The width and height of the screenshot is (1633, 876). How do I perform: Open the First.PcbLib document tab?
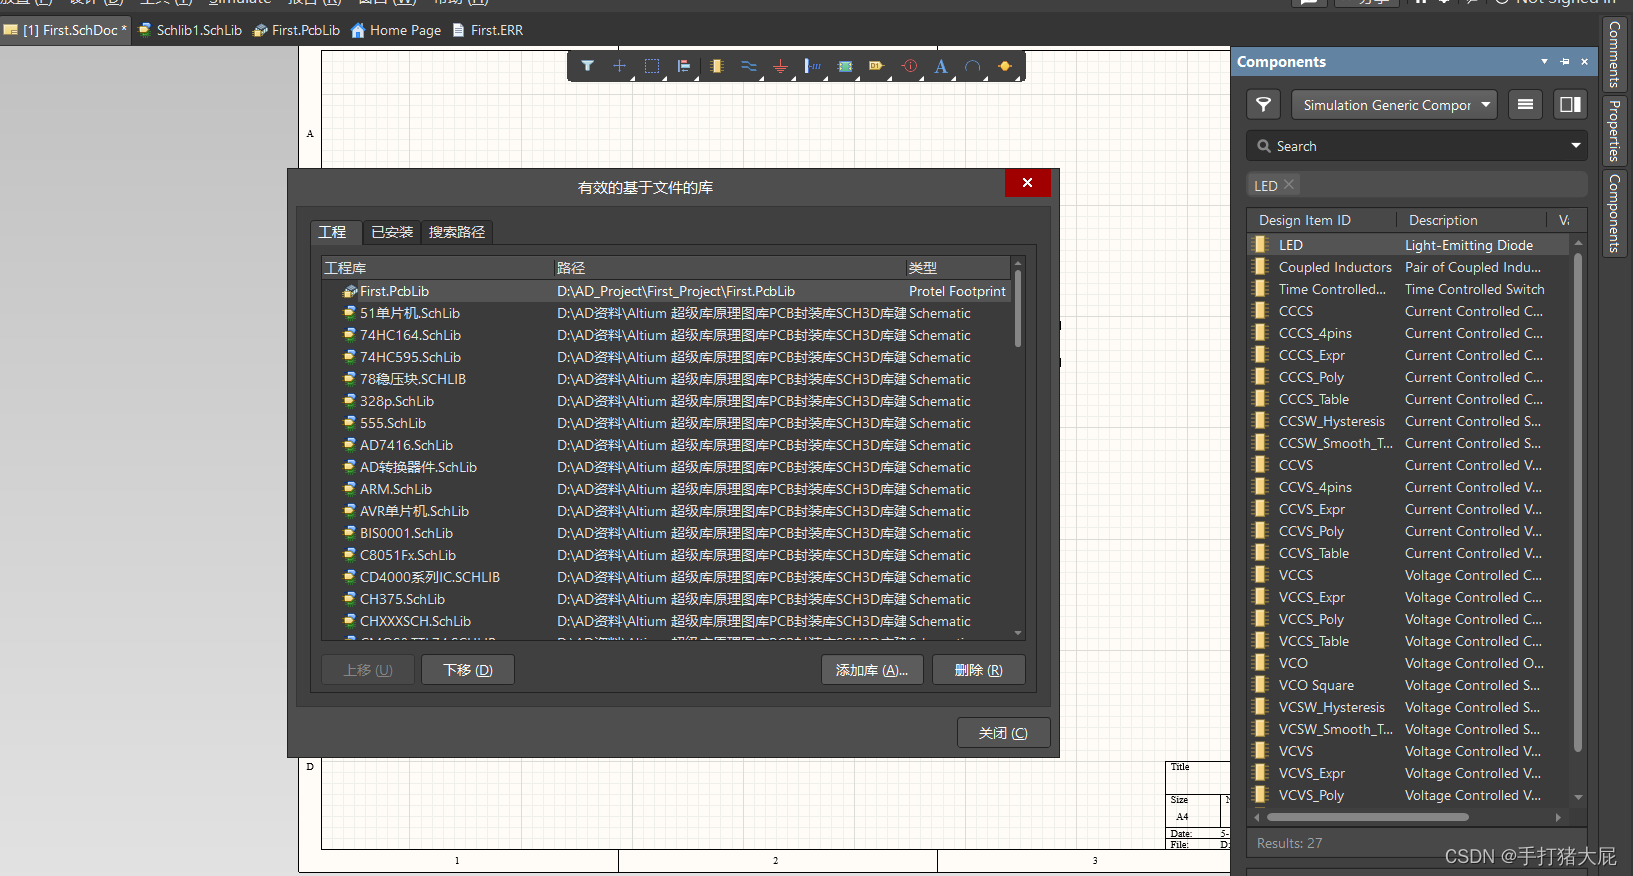pyautogui.click(x=297, y=30)
